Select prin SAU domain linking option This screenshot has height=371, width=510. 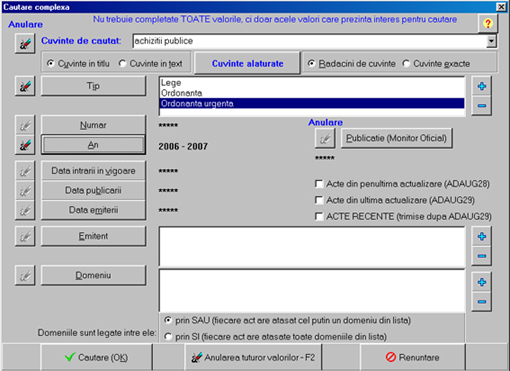(287, 320)
